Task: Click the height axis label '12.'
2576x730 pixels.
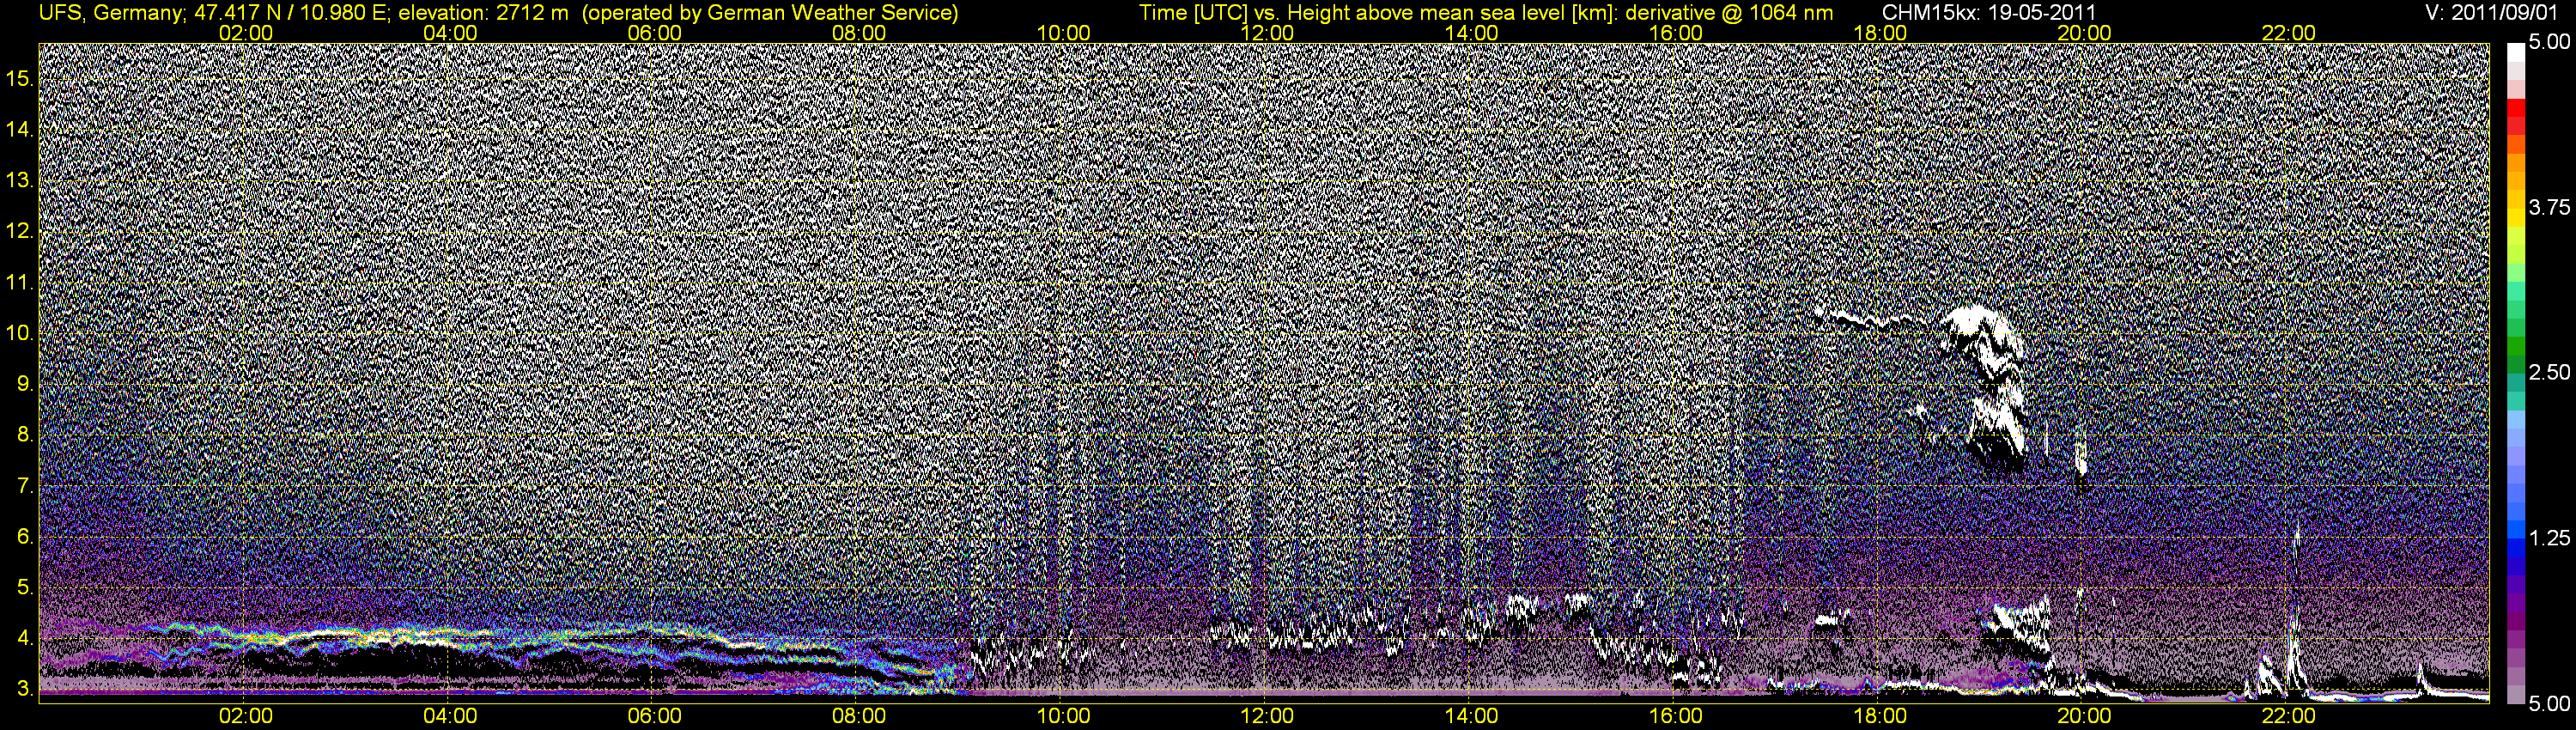Action: pyautogui.click(x=20, y=231)
